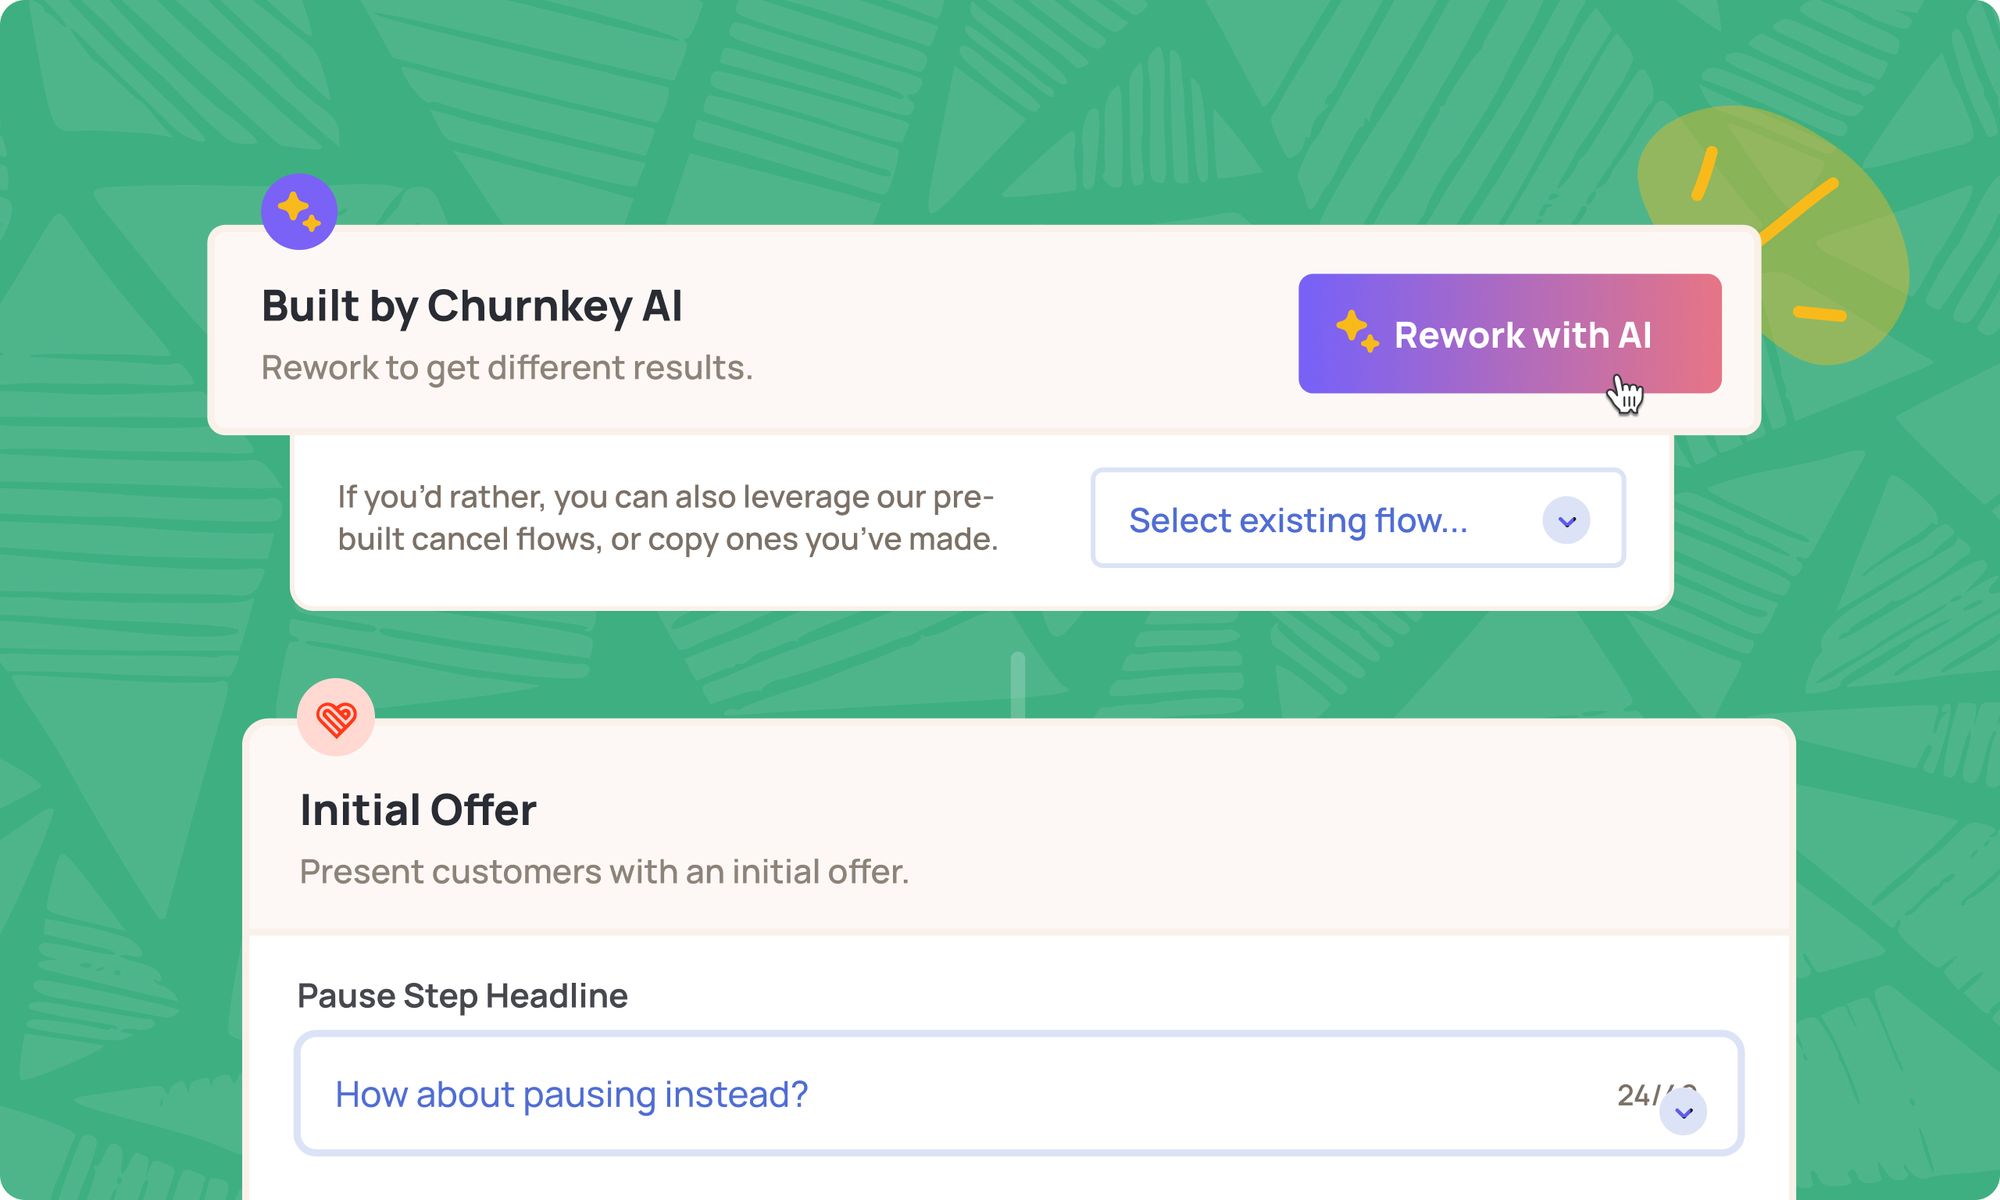The width and height of the screenshot is (2000, 1200).
Task: Click the Initial Offer heading
Action: click(x=418, y=810)
